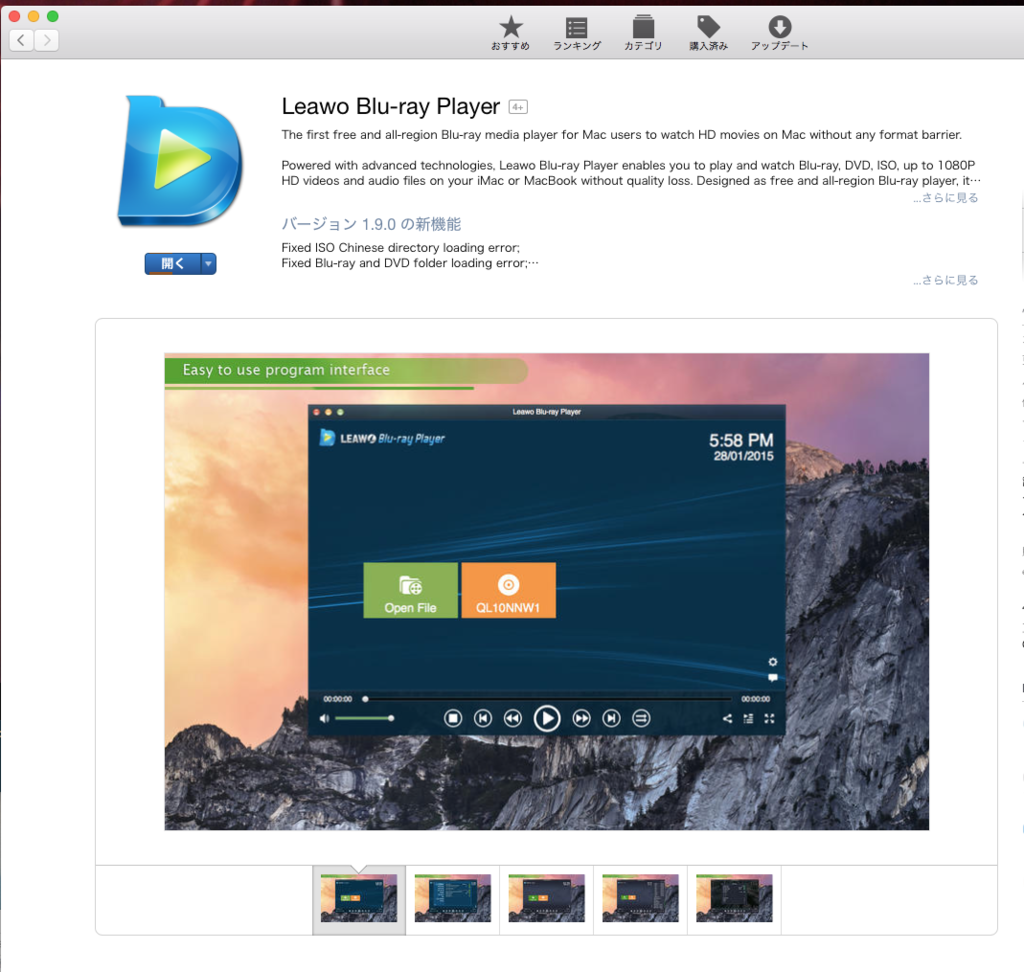The image size is (1024, 972).
Task: Click the Leawo Blu-ray Player title
Action: click(391, 106)
